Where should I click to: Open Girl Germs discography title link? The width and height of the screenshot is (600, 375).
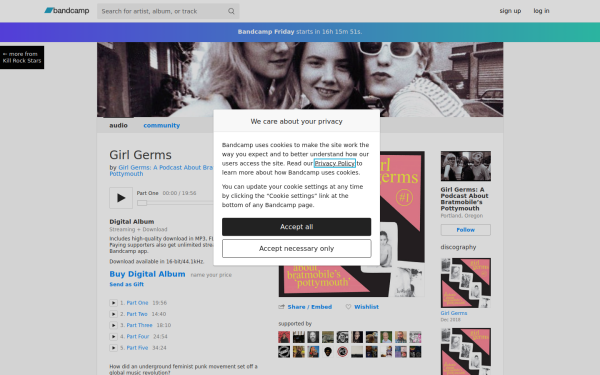(454, 313)
